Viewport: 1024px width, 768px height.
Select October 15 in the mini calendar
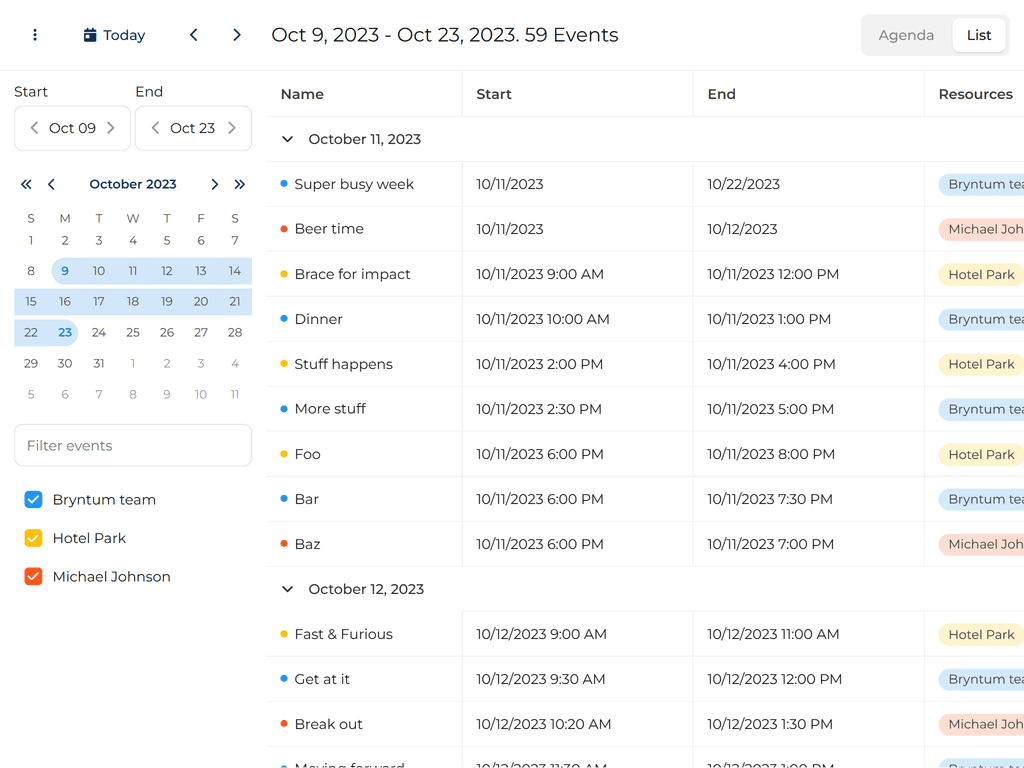point(31,301)
